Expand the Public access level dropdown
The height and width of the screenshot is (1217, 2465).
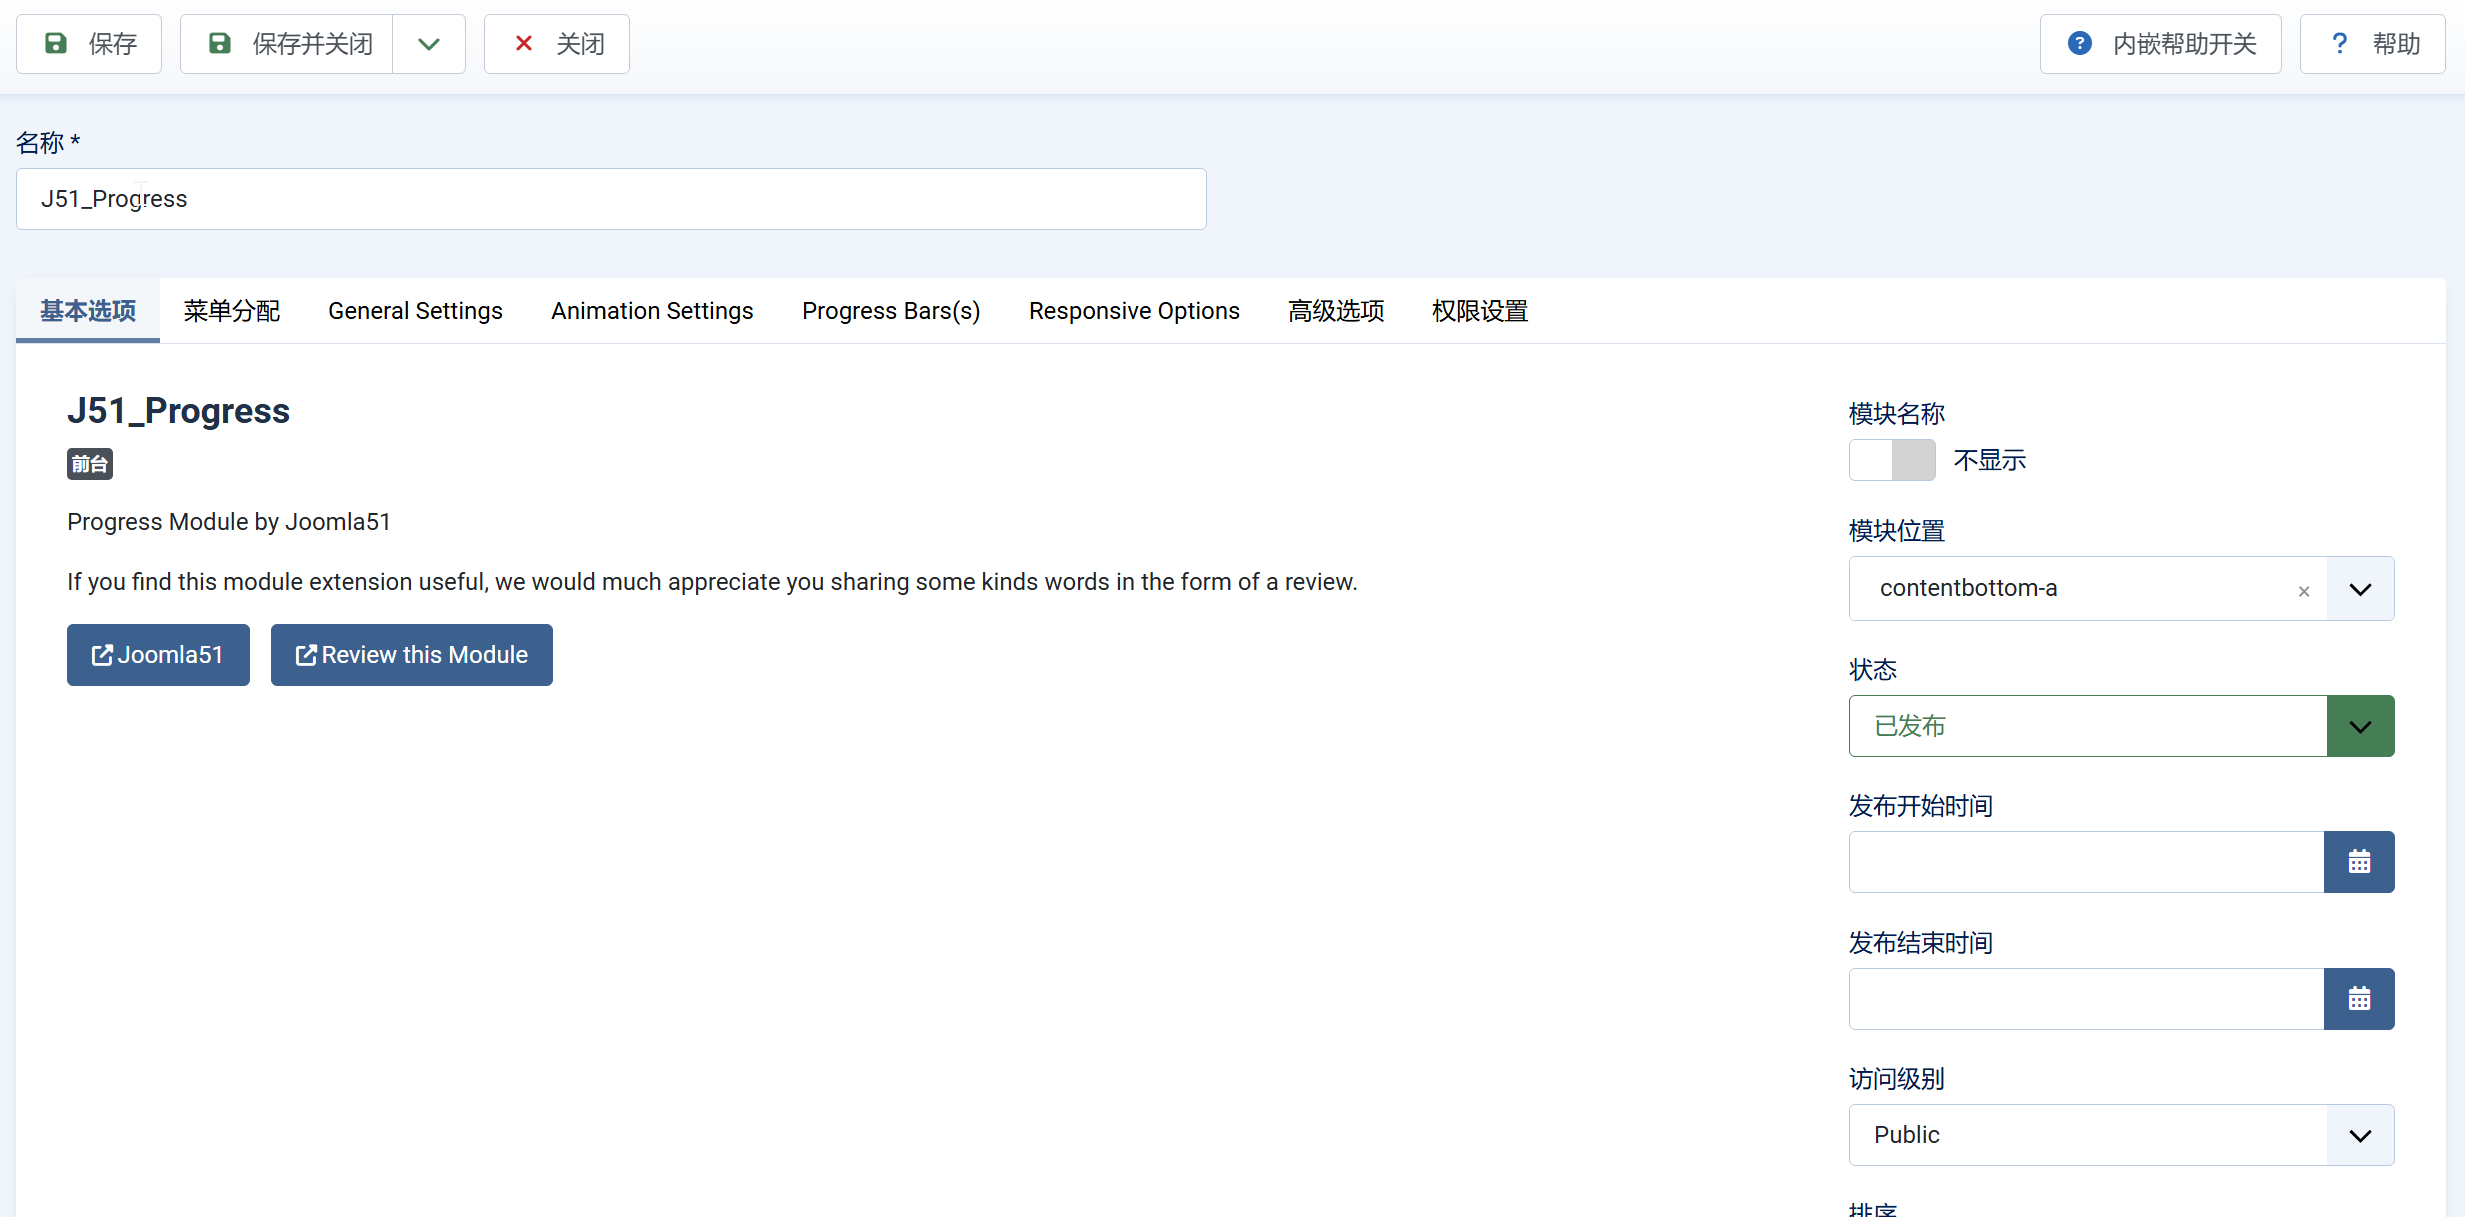[2360, 1135]
